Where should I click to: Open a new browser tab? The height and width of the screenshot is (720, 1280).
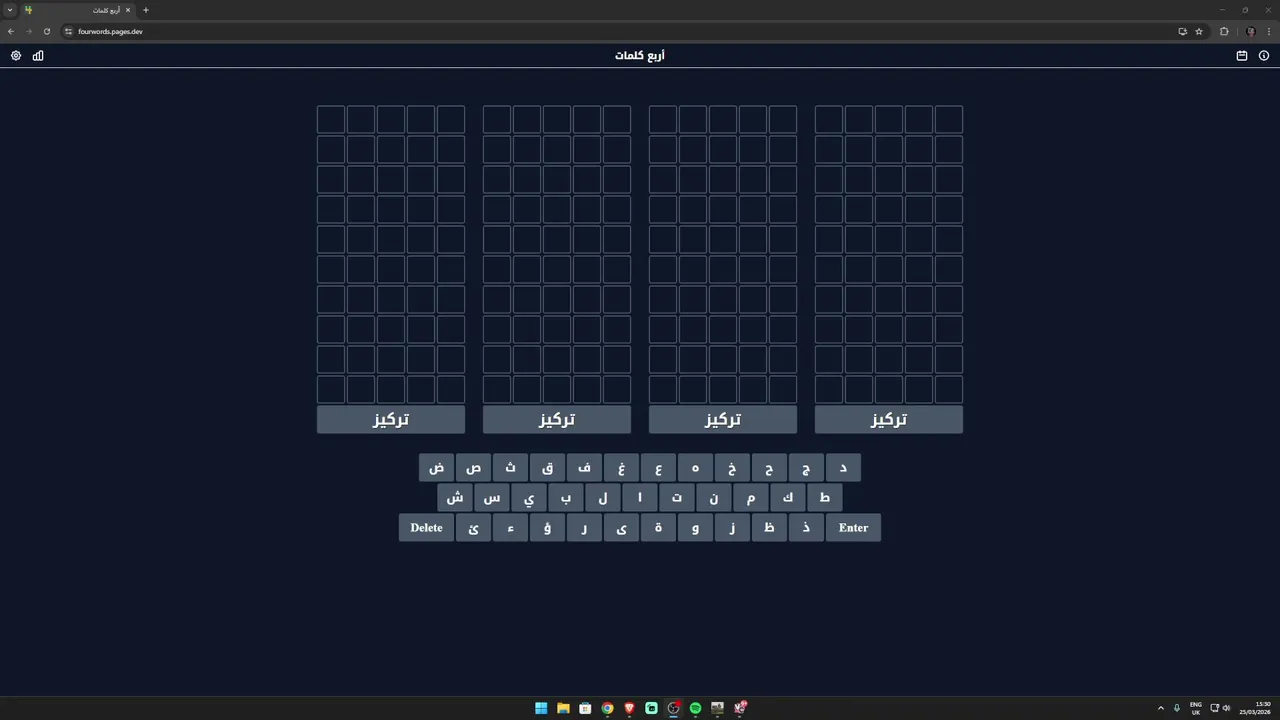pyautogui.click(x=146, y=10)
